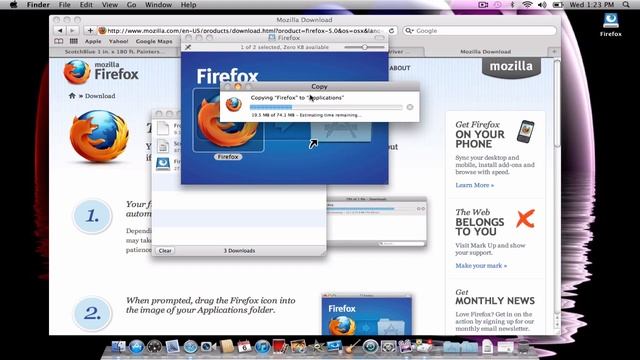Open iTunes from the Dock
640x360 pixels.
[x=262, y=347]
